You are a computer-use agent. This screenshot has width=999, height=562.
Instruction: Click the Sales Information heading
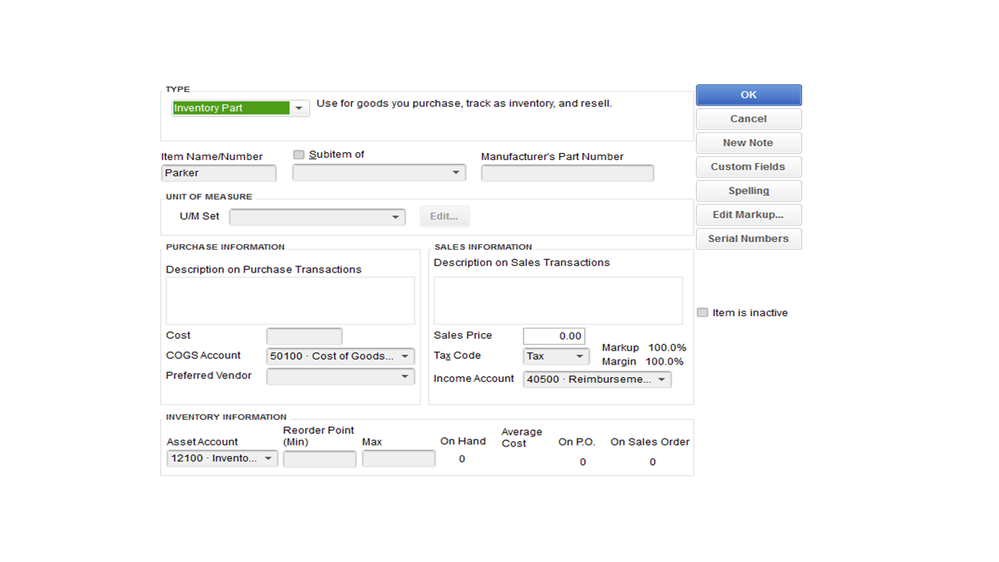(483, 247)
